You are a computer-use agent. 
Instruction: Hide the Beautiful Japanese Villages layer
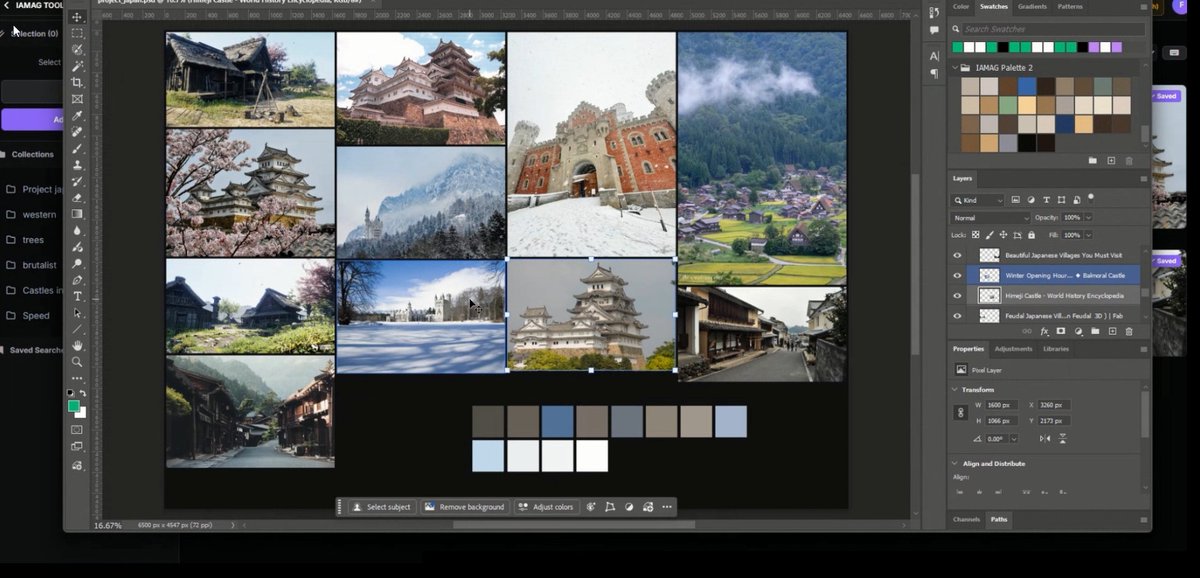[x=957, y=255]
